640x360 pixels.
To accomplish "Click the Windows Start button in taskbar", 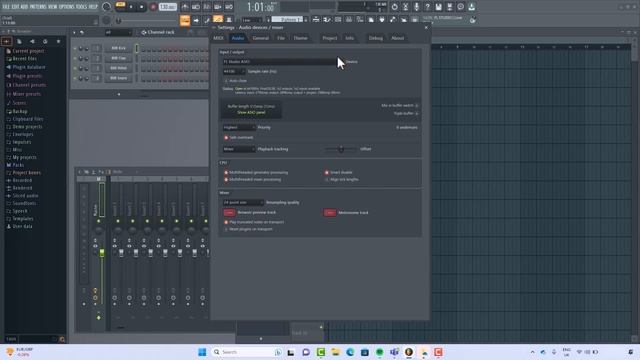I will coord(202,352).
